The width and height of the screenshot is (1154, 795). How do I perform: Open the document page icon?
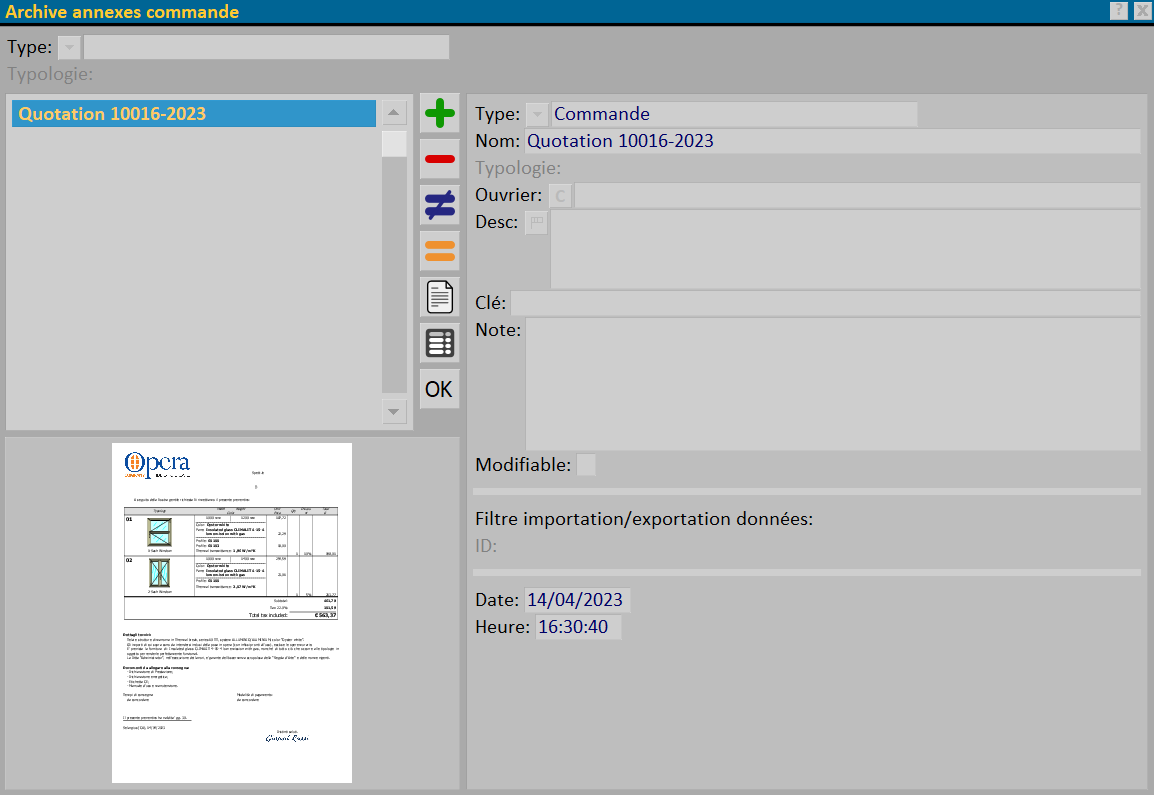[439, 297]
